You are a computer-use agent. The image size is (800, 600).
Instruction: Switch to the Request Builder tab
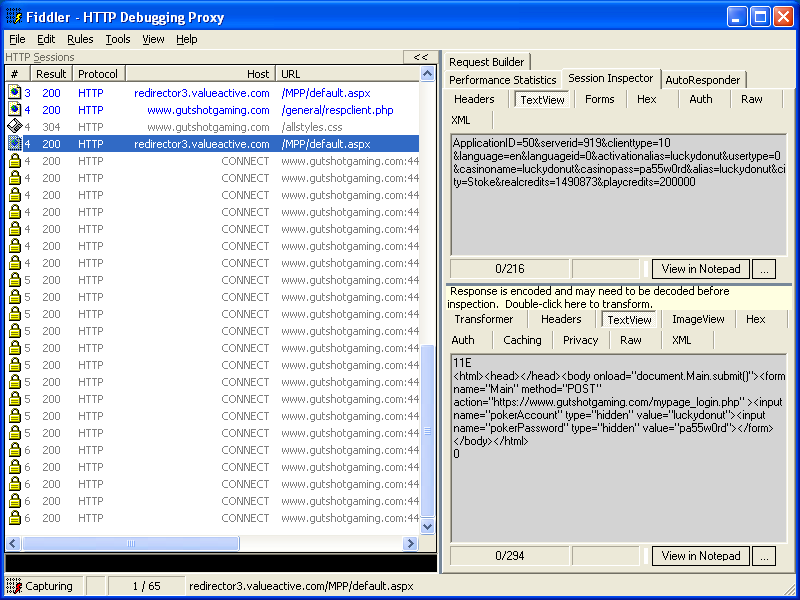click(487, 62)
